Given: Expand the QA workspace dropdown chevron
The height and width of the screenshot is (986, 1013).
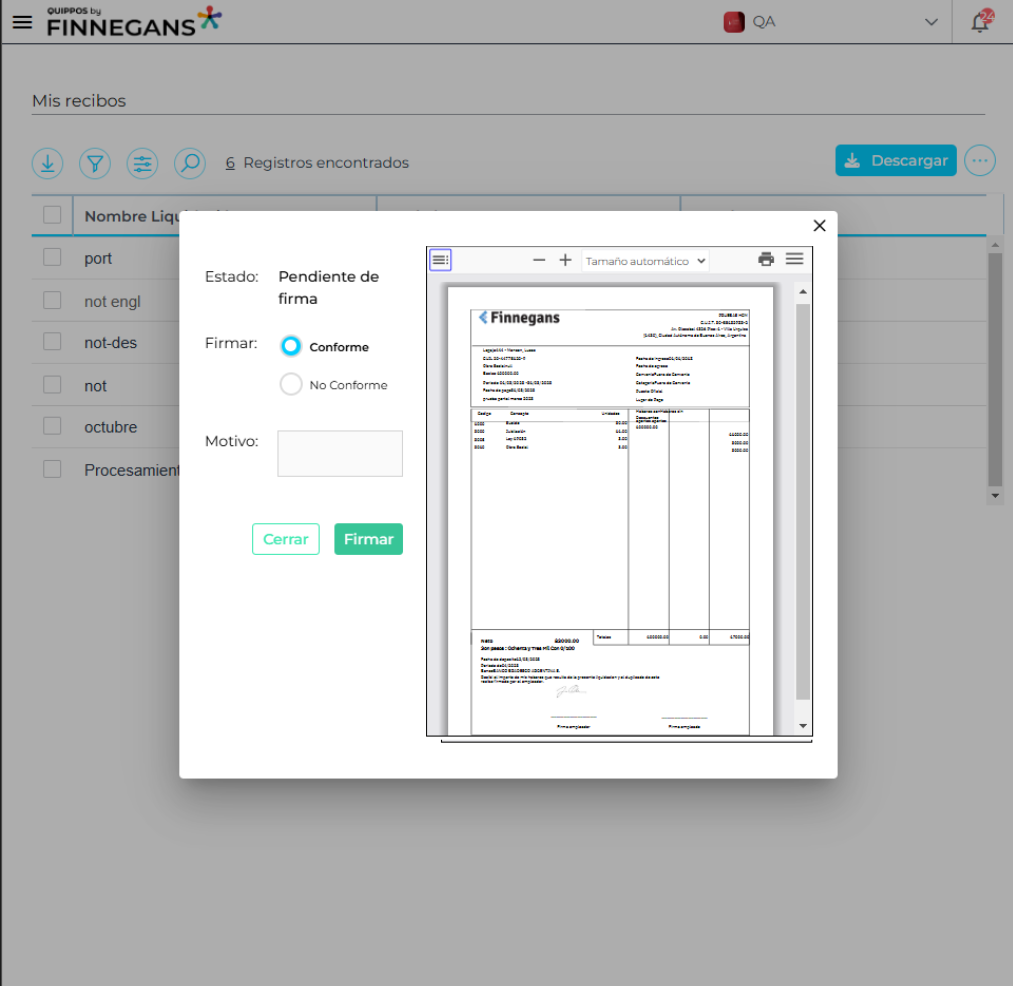Looking at the screenshot, I should click(931, 22).
